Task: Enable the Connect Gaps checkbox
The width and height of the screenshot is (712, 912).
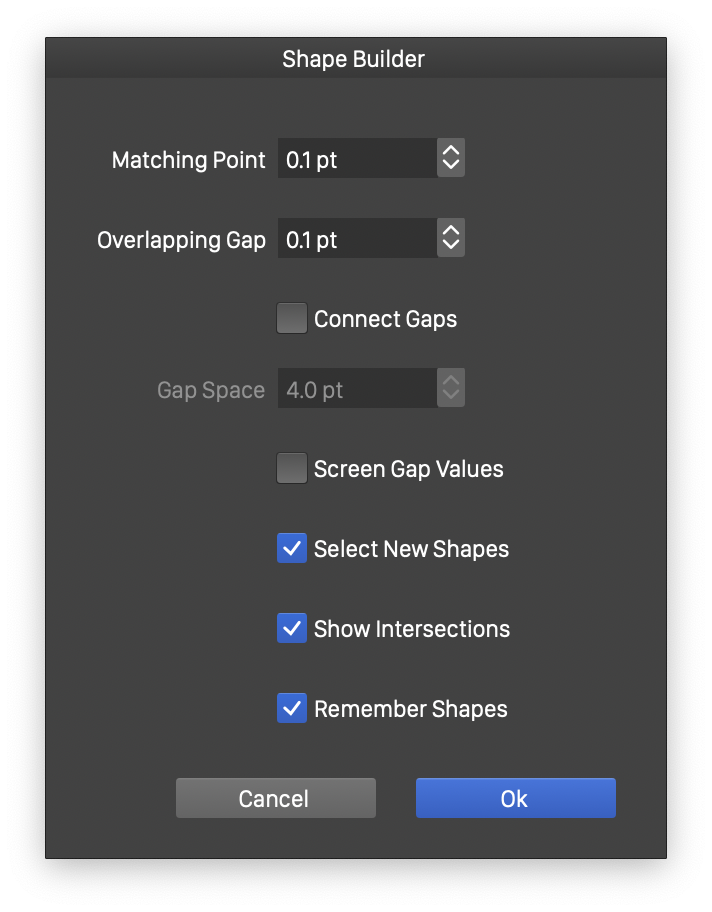Action: point(292,319)
